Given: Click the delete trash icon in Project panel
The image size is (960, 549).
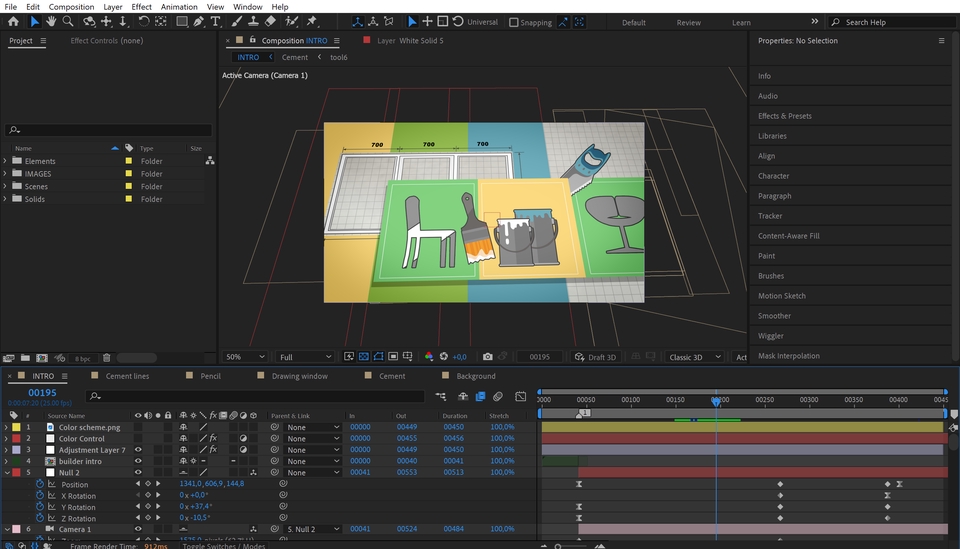Looking at the screenshot, I should tap(107, 358).
